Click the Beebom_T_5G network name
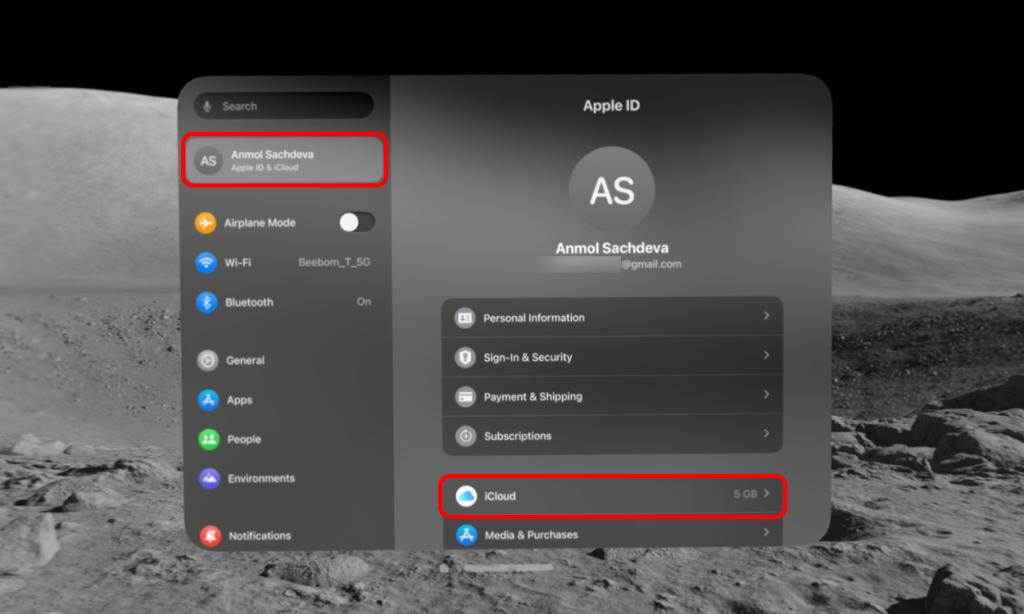 point(334,262)
